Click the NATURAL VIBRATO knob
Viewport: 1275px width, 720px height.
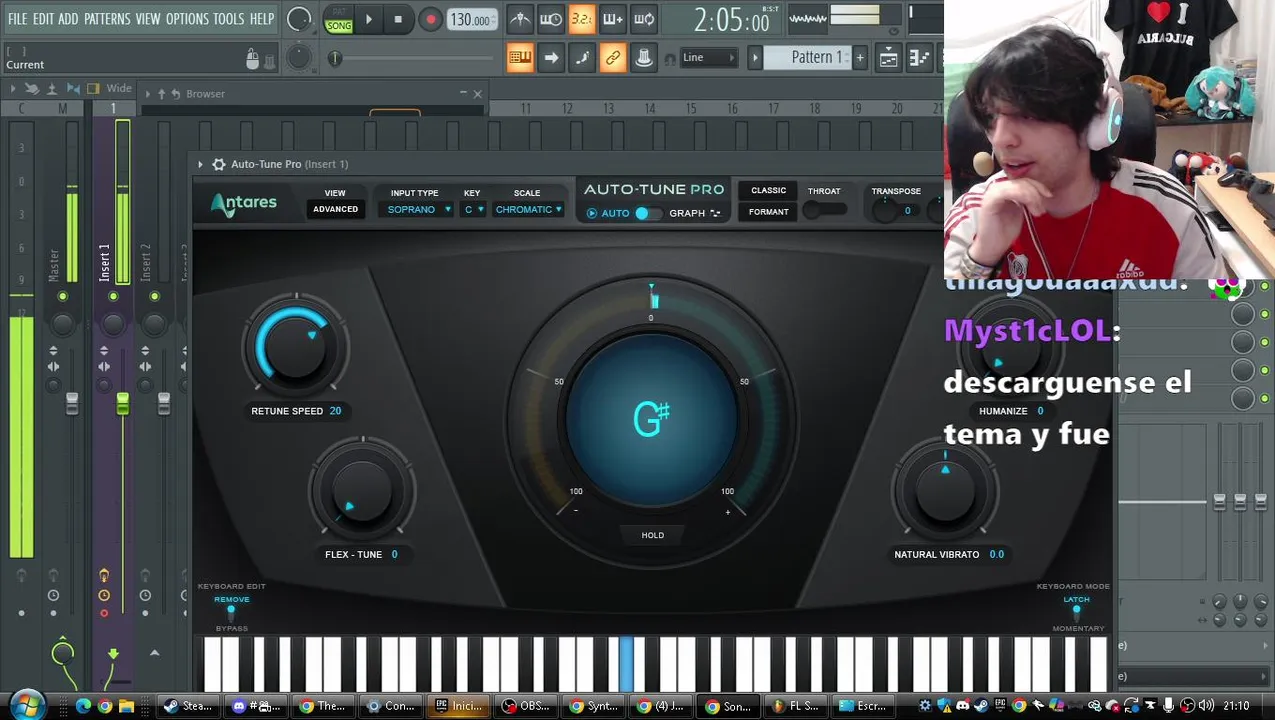[x=945, y=493]
